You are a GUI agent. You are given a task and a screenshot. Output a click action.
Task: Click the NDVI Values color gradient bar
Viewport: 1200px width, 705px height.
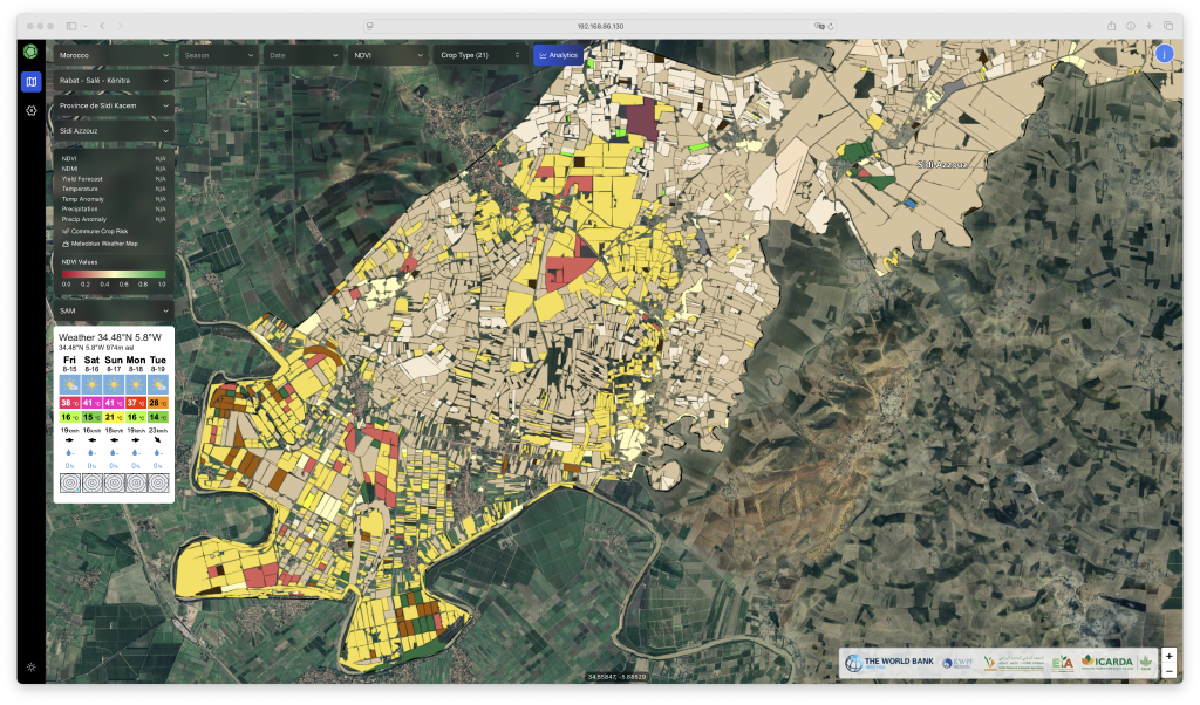(x=113, y=274)
